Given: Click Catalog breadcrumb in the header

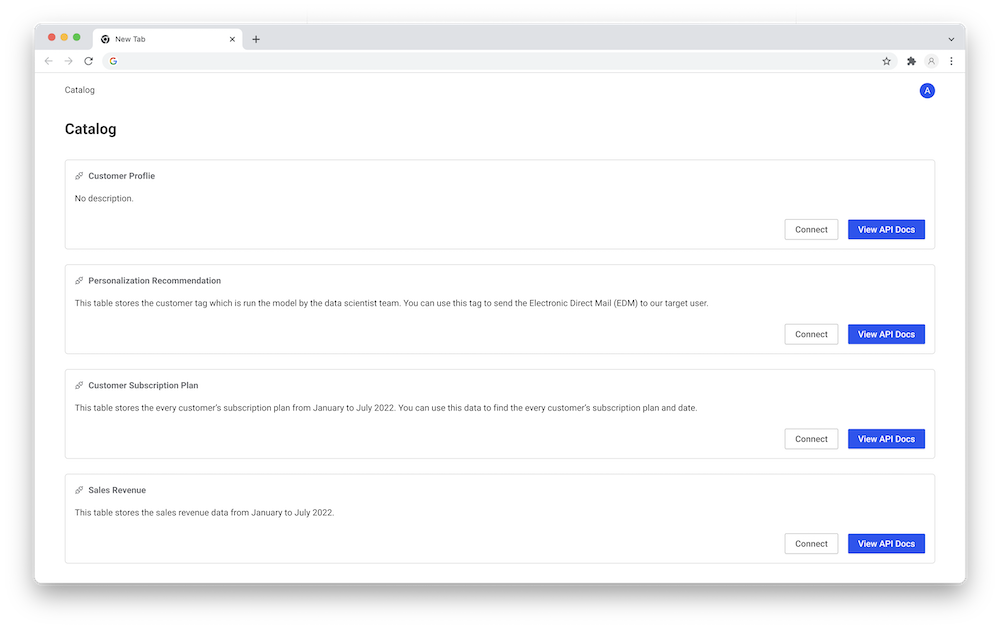Looking at the screenshot, I should click(80, 90).
